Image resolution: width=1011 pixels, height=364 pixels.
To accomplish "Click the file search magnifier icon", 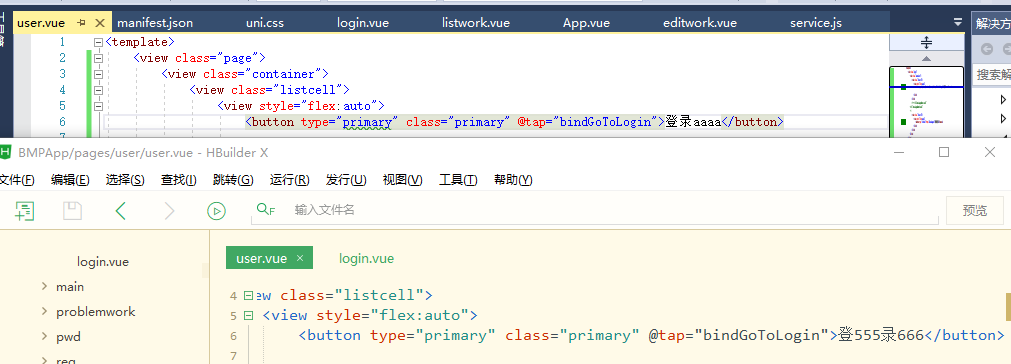I will (x=265, y=209).
